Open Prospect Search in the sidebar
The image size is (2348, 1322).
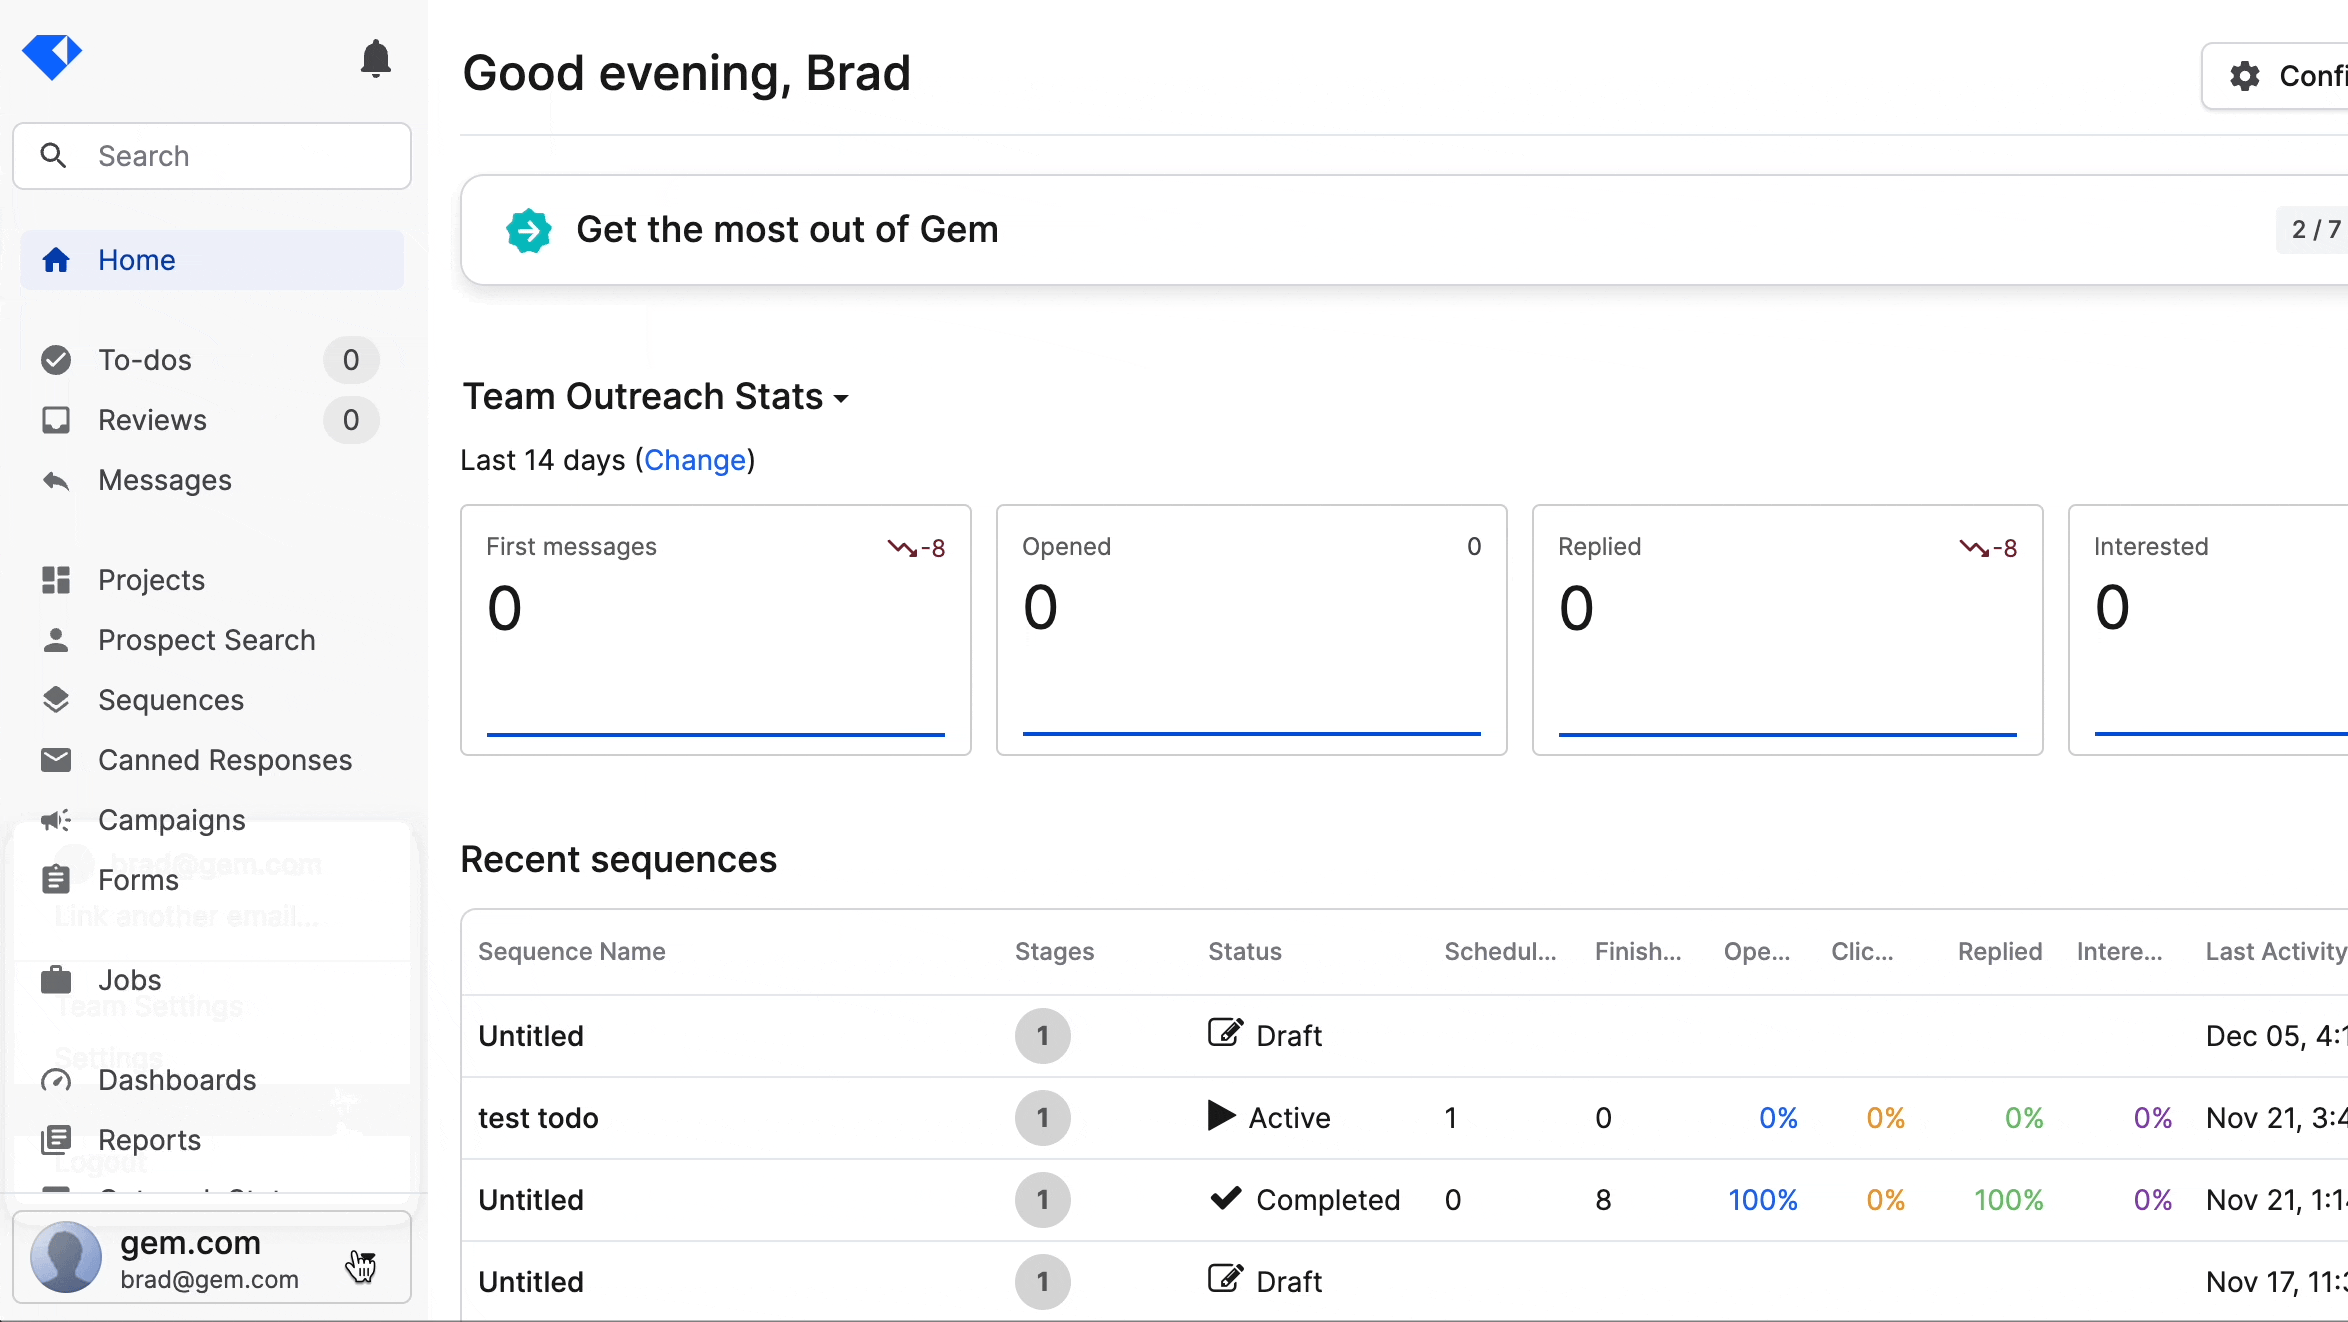pyautogui.click(x=206, y=640)
